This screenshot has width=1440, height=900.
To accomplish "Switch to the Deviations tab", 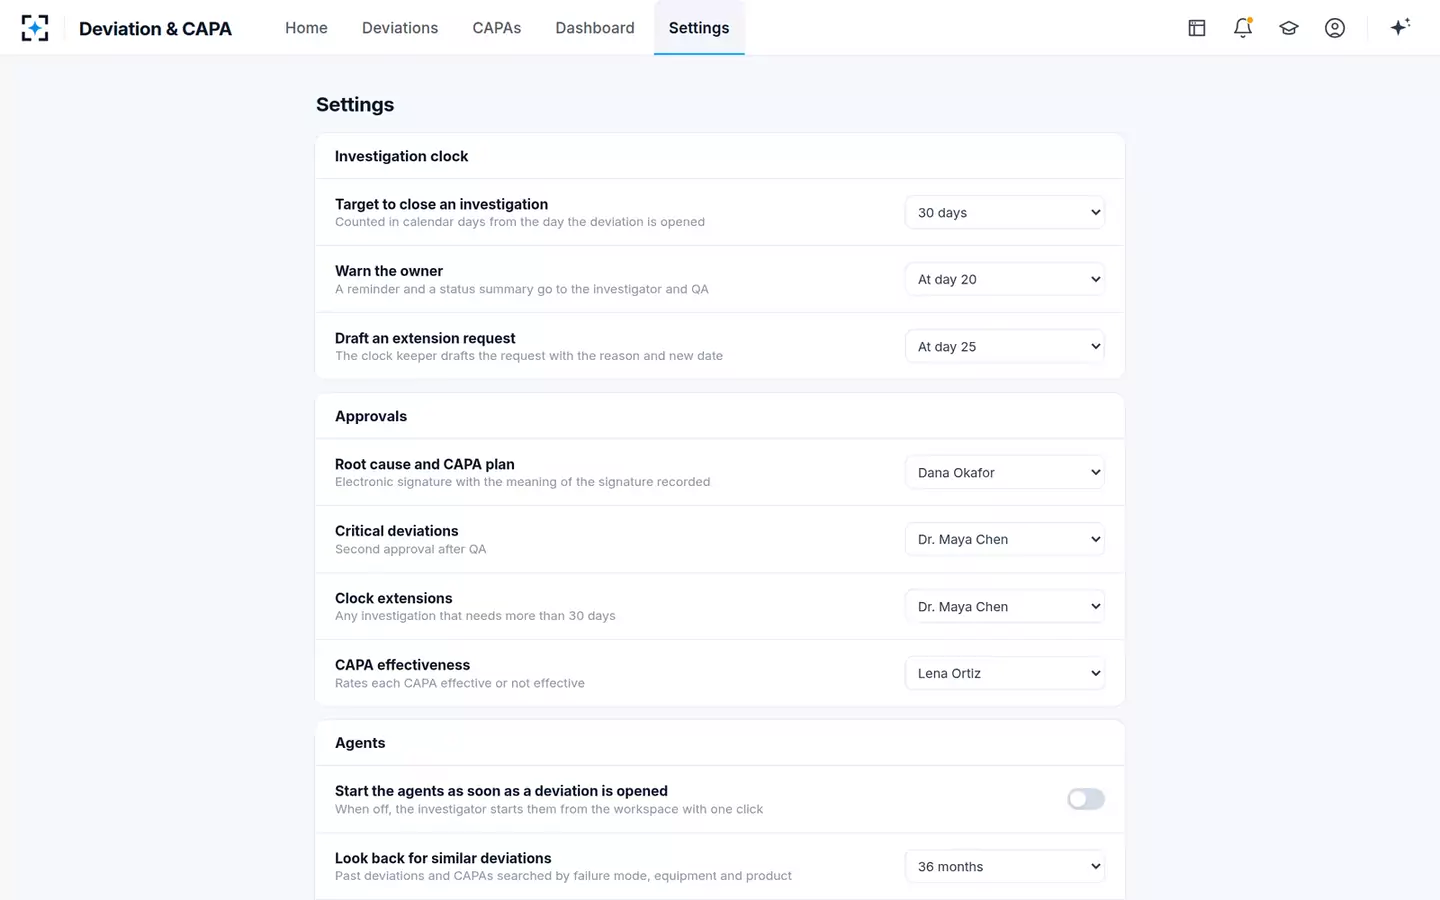I will coord(400,28).
